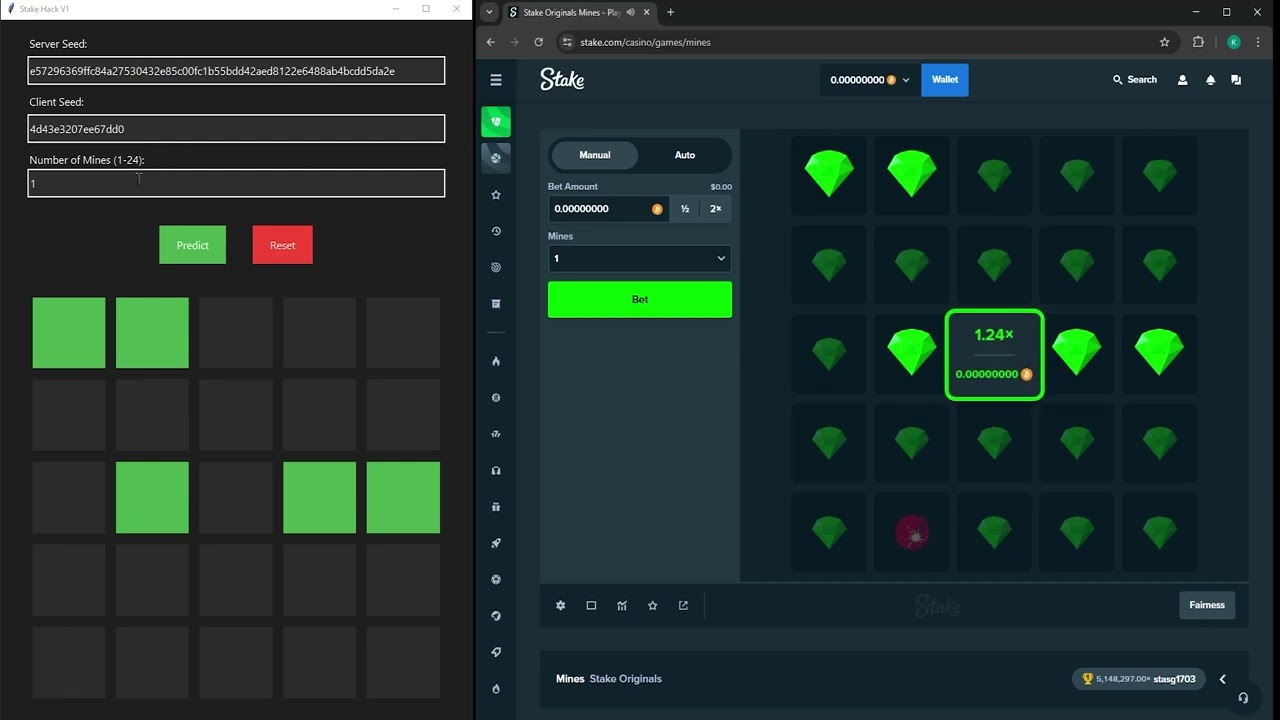
Task: Switch bet mode to Auto
Action: click(685, 155)
